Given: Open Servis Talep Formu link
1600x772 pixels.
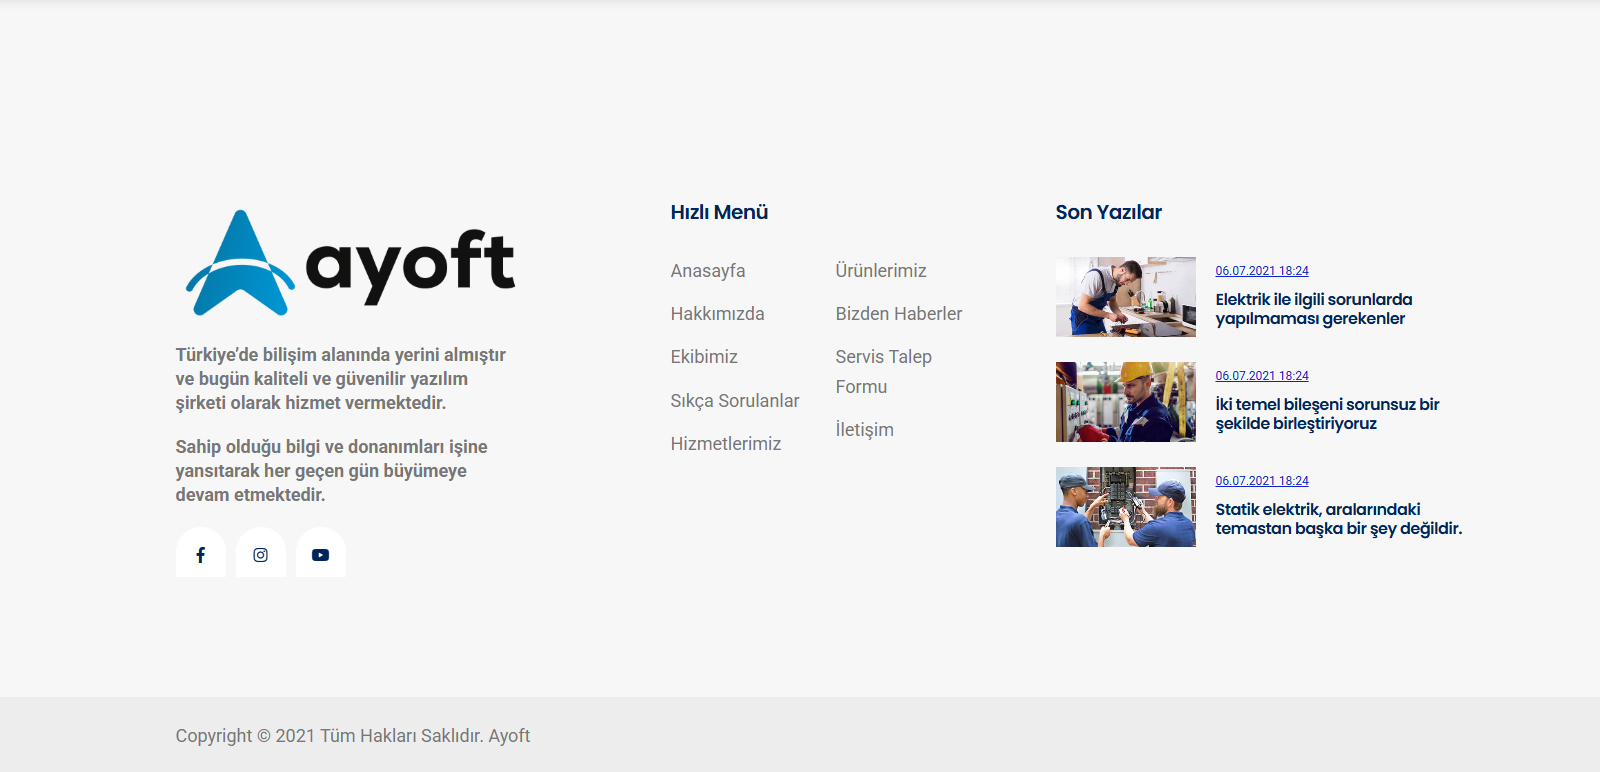Looking at the screenshot, I should tap(884, 372).
